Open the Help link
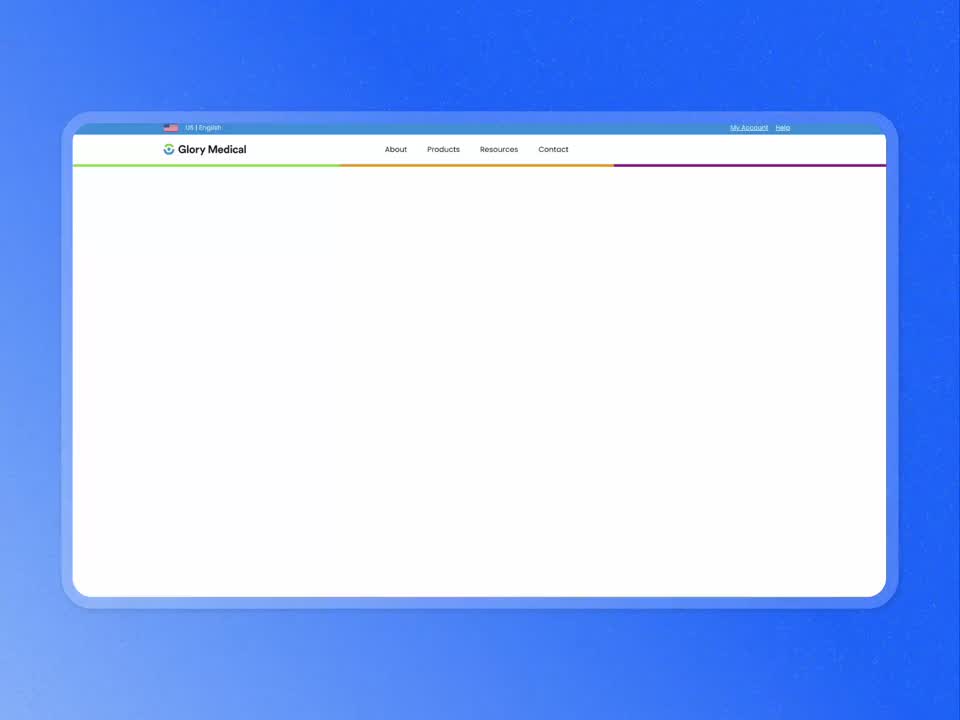 click(782, 128)
